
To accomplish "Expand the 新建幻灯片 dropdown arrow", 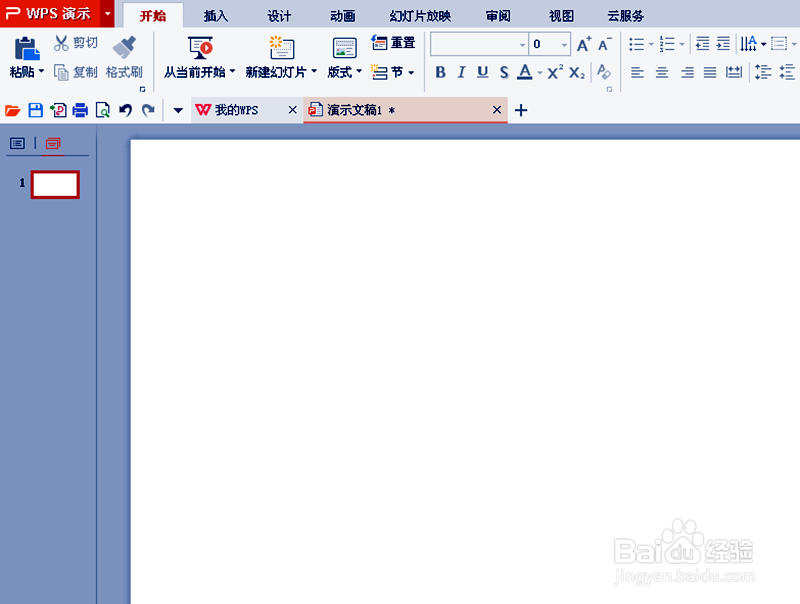I will click(314, 71).
